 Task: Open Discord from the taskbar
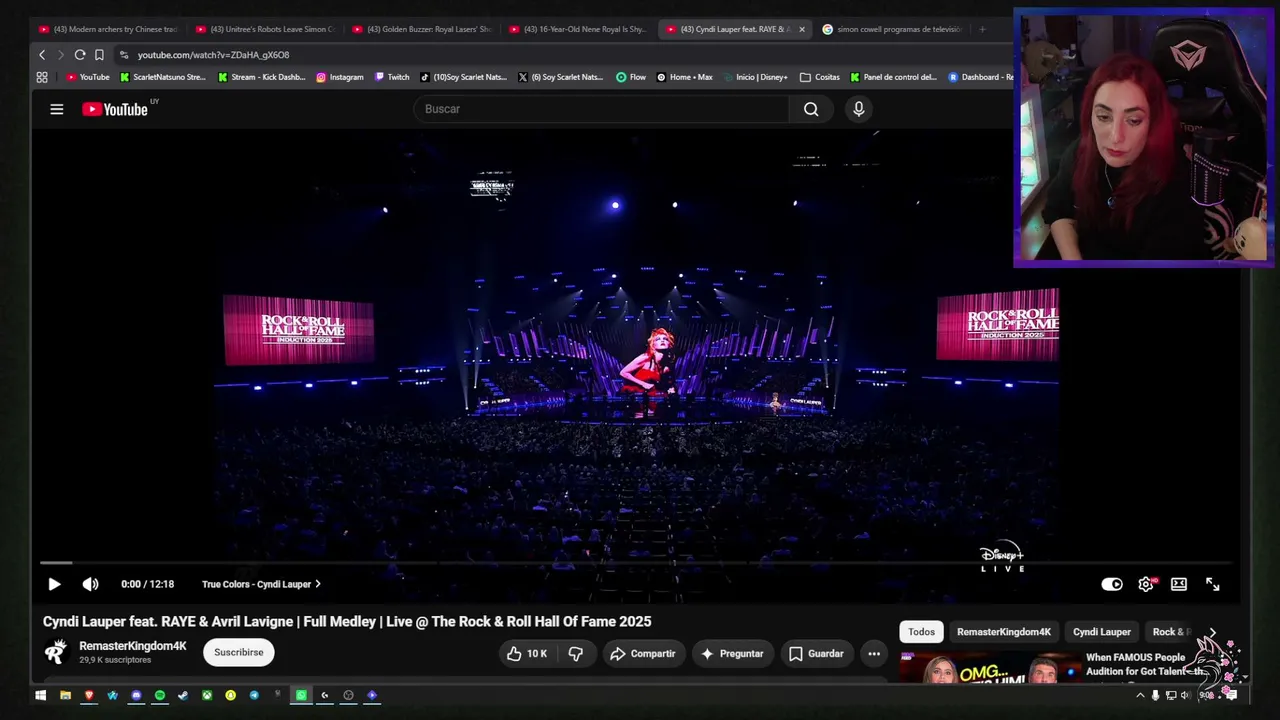click(x=136, y=695)
